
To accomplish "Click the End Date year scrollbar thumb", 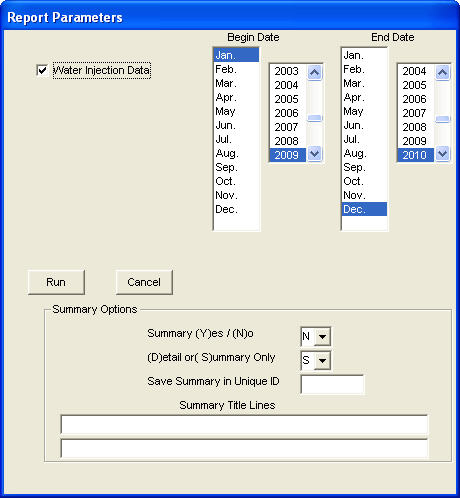I will coord(442,119).
